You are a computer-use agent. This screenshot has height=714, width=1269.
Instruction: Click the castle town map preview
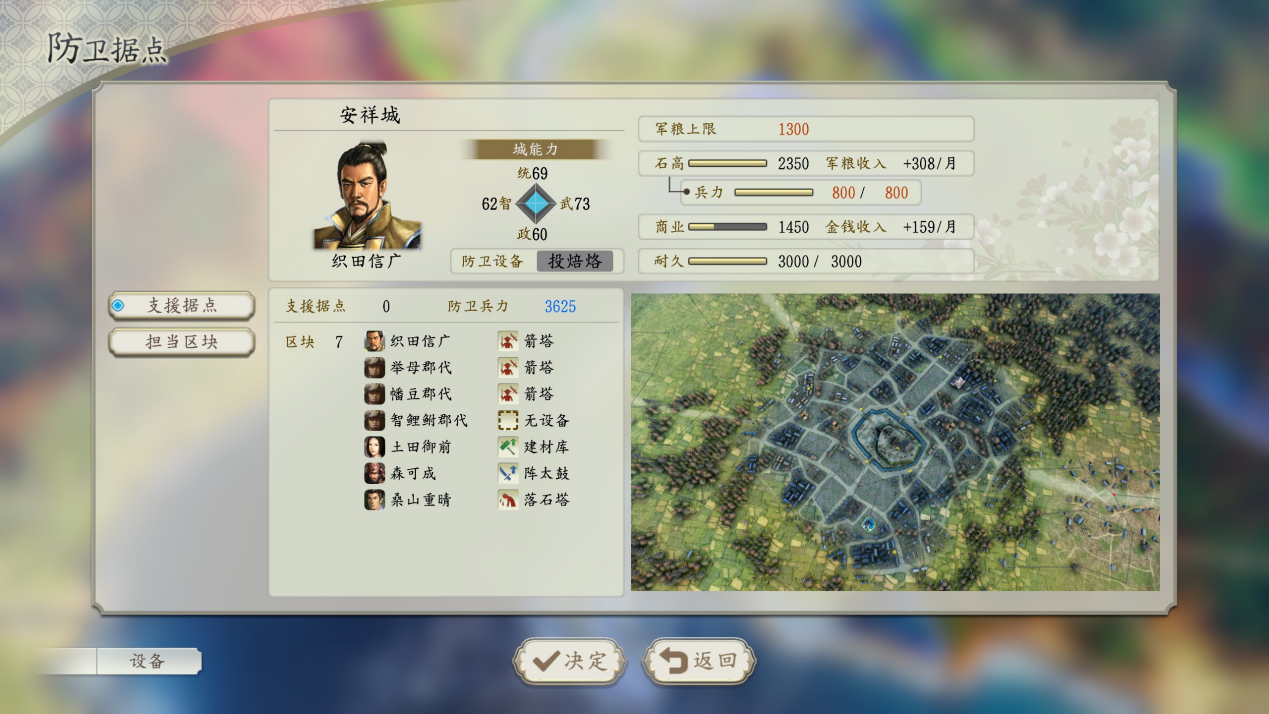coord(895,441)
